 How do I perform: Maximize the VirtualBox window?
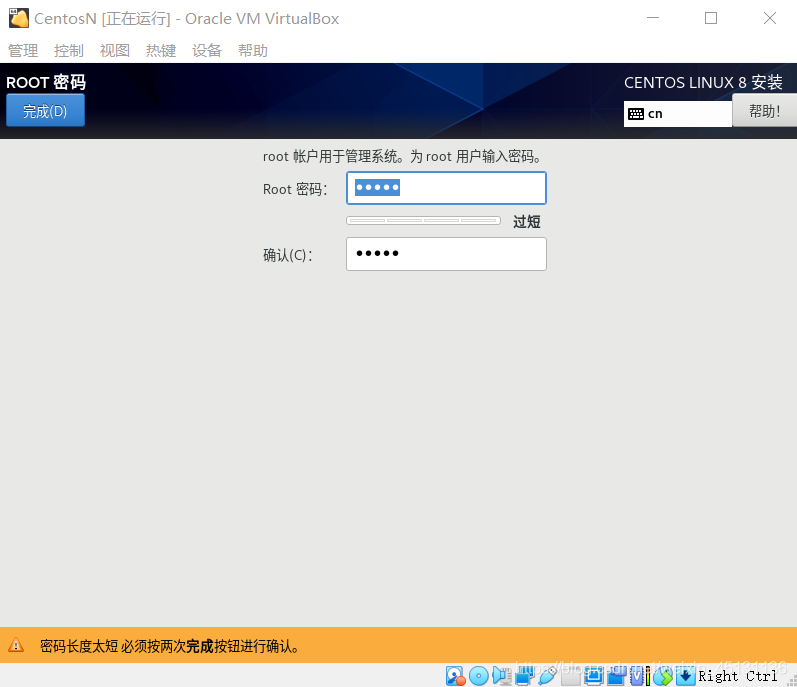[711, 18]
